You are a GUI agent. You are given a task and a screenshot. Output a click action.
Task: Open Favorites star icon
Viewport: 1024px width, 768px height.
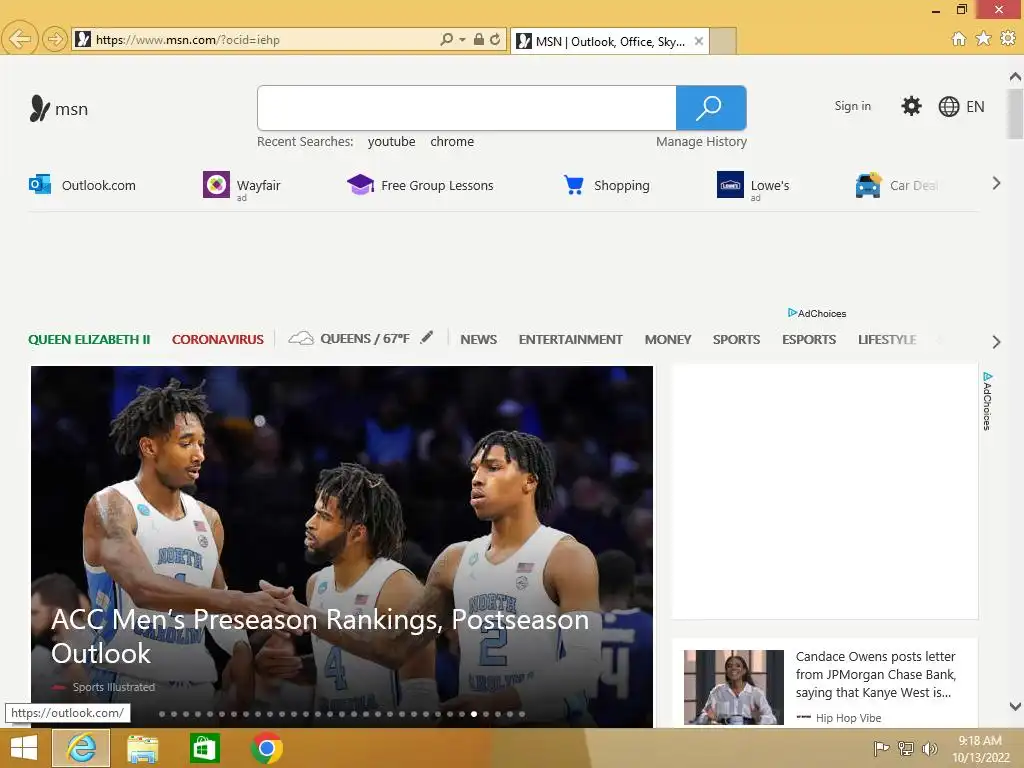[983, 39]
